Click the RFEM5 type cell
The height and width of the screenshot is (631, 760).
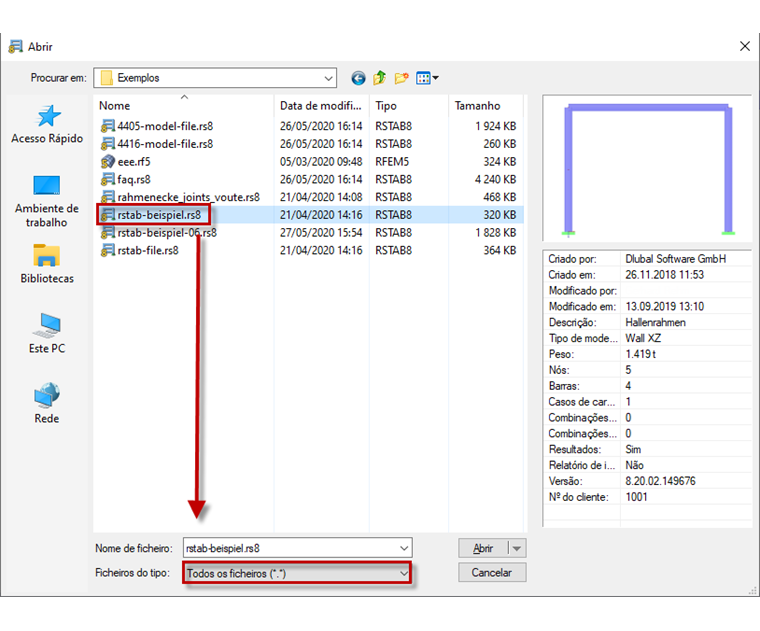(392, 162)
